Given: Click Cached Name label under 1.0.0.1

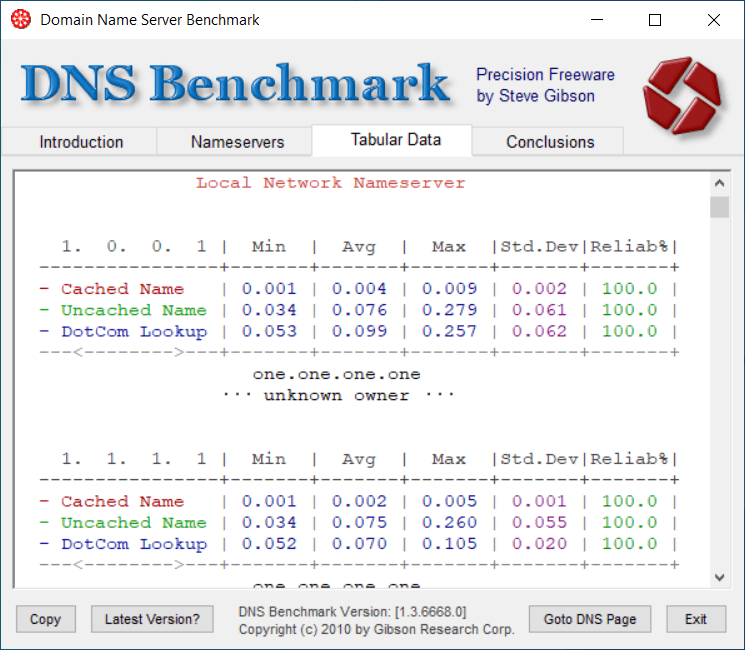Looking at the screenshot, I should [122, 289].
